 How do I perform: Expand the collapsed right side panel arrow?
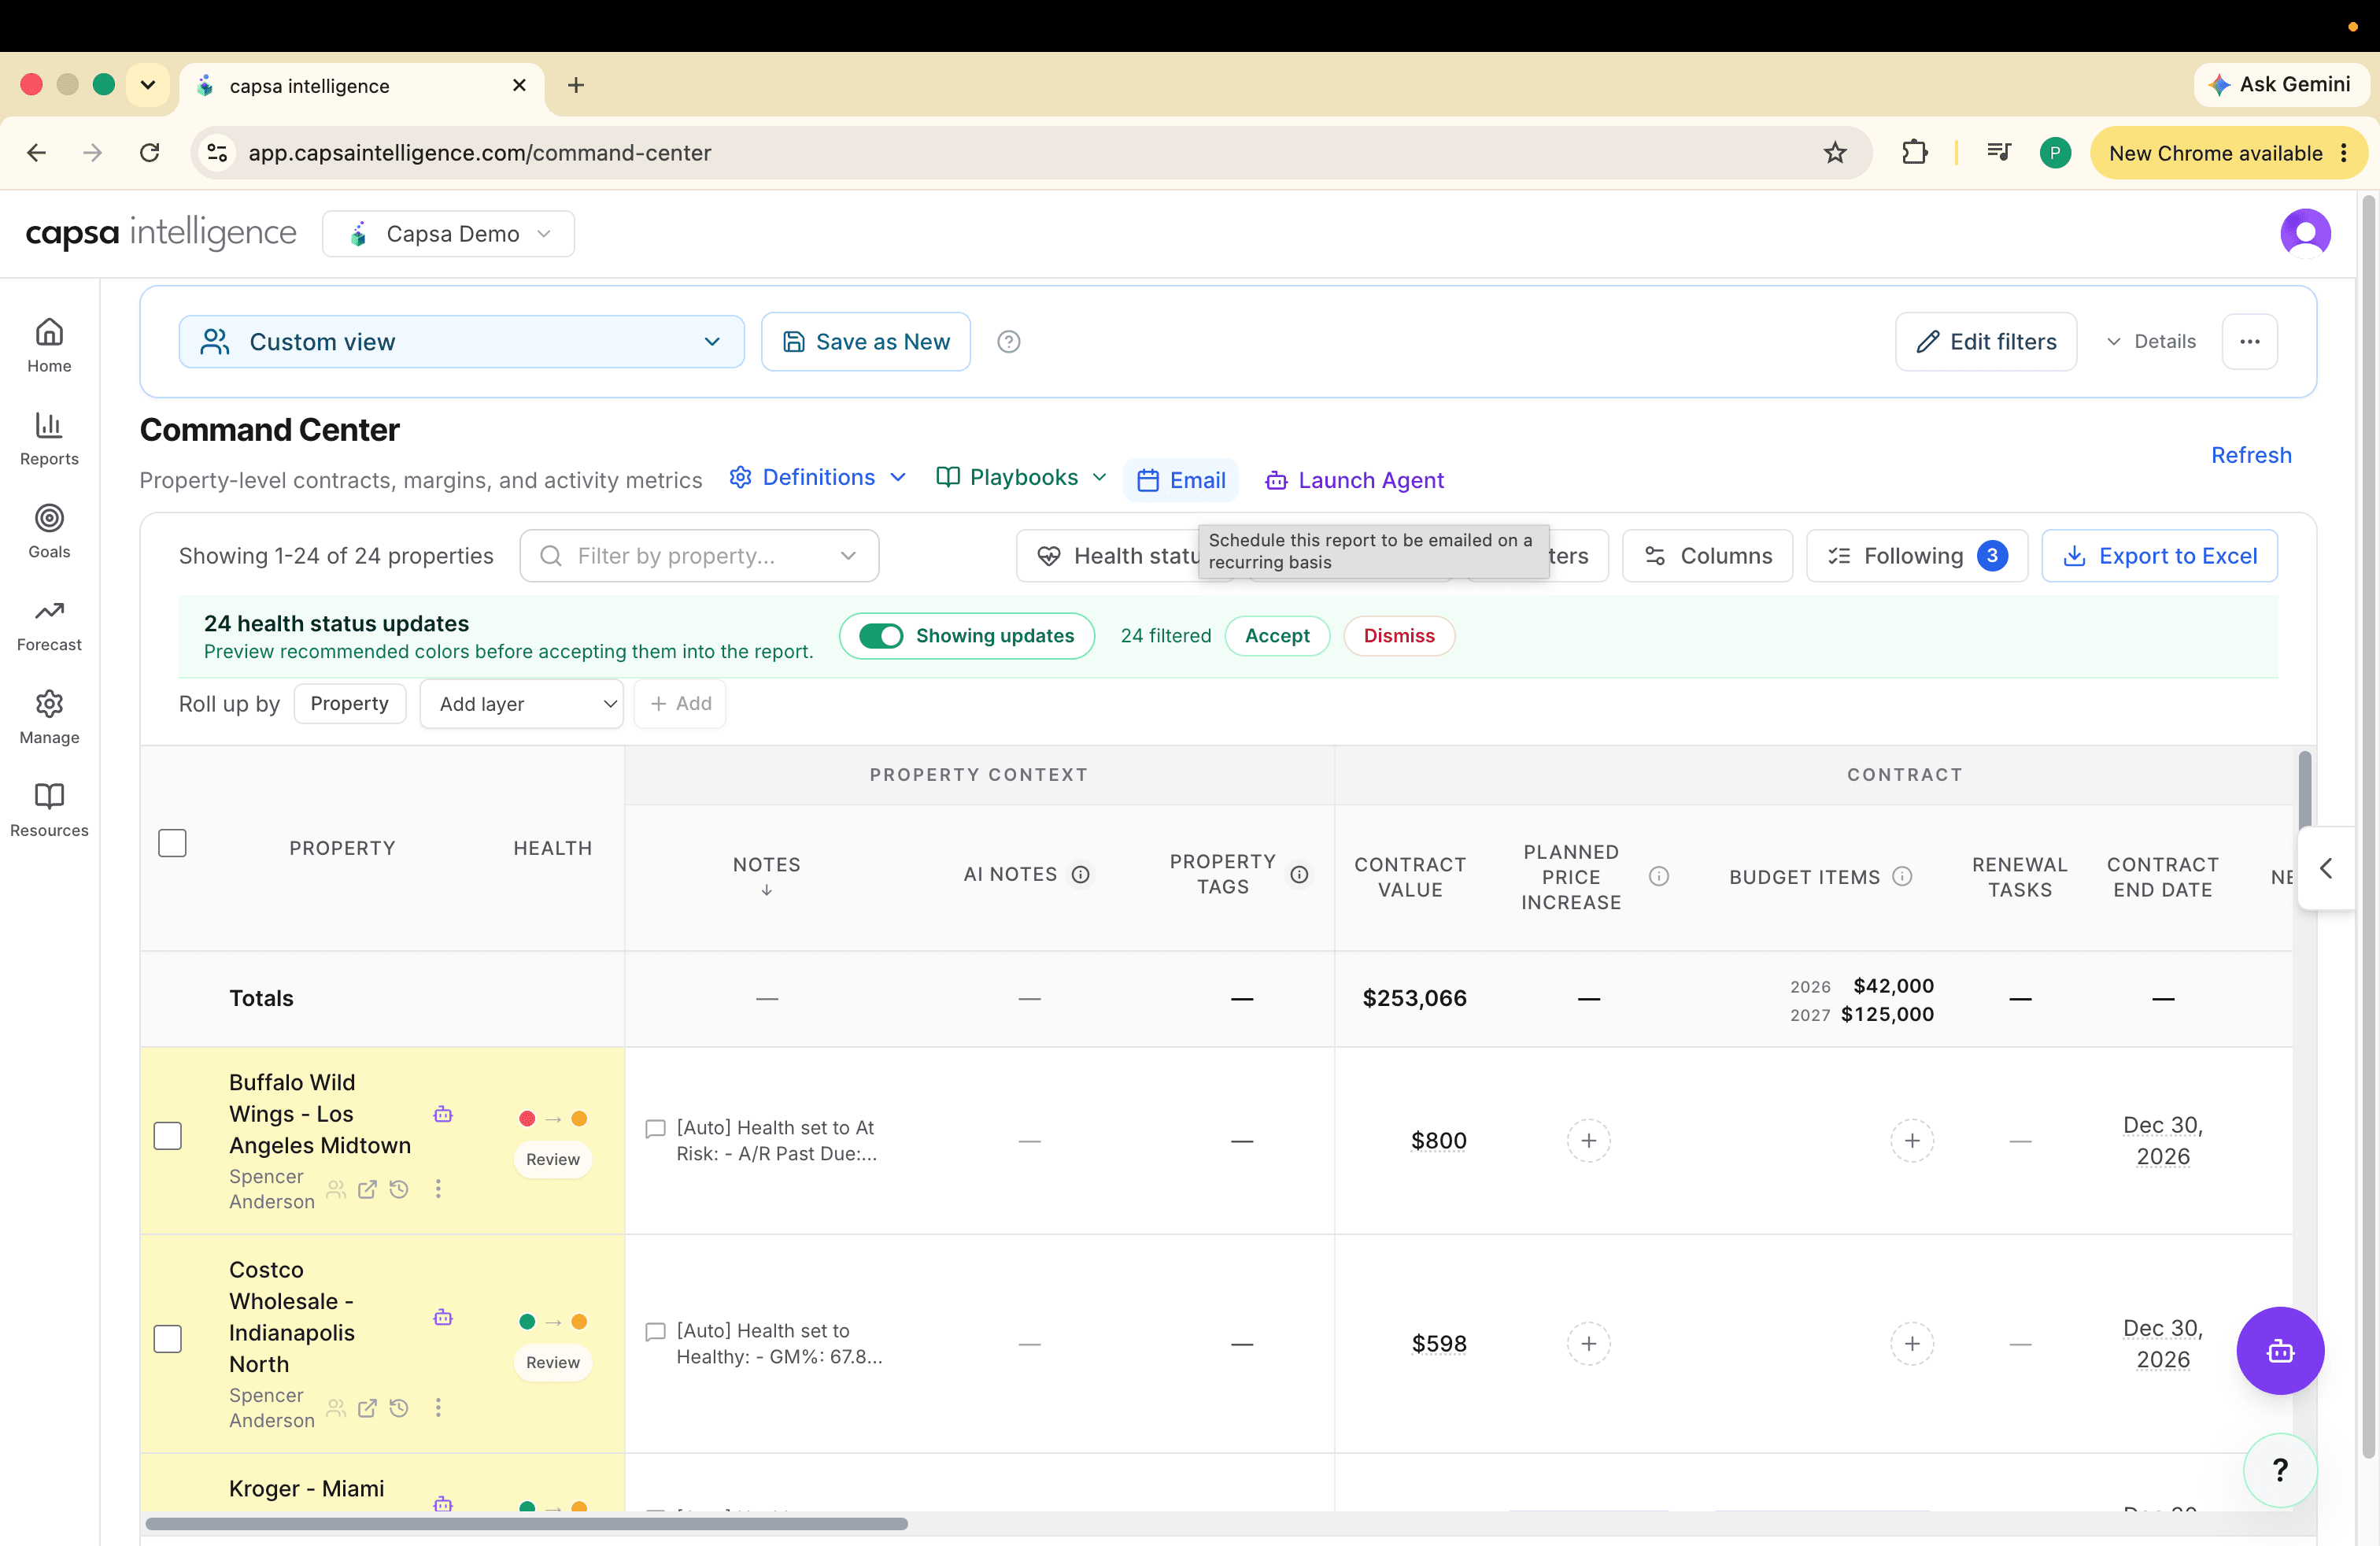(2325, 868)
